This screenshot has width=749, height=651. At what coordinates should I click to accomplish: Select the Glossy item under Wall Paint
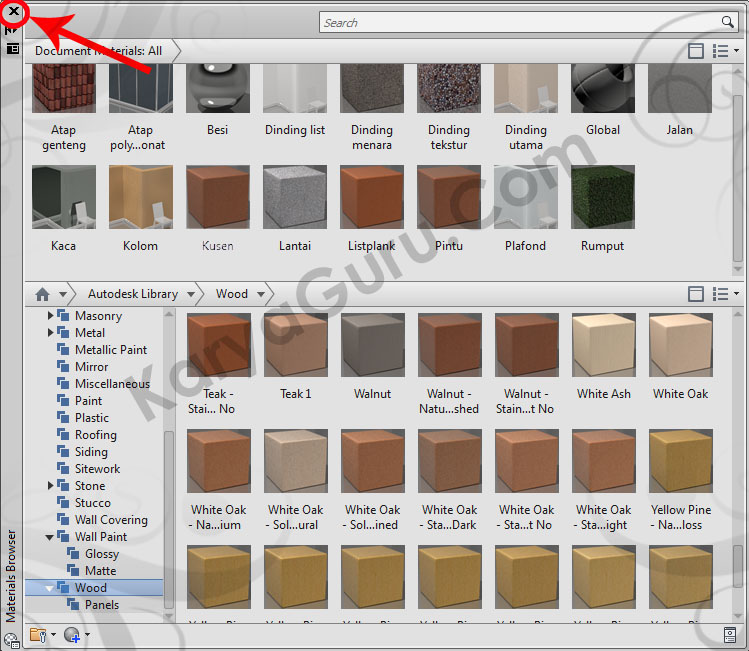coord(101,554)
